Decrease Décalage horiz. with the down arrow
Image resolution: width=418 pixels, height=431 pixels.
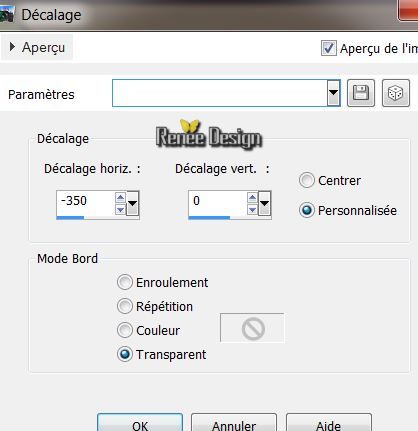[120, 210]
